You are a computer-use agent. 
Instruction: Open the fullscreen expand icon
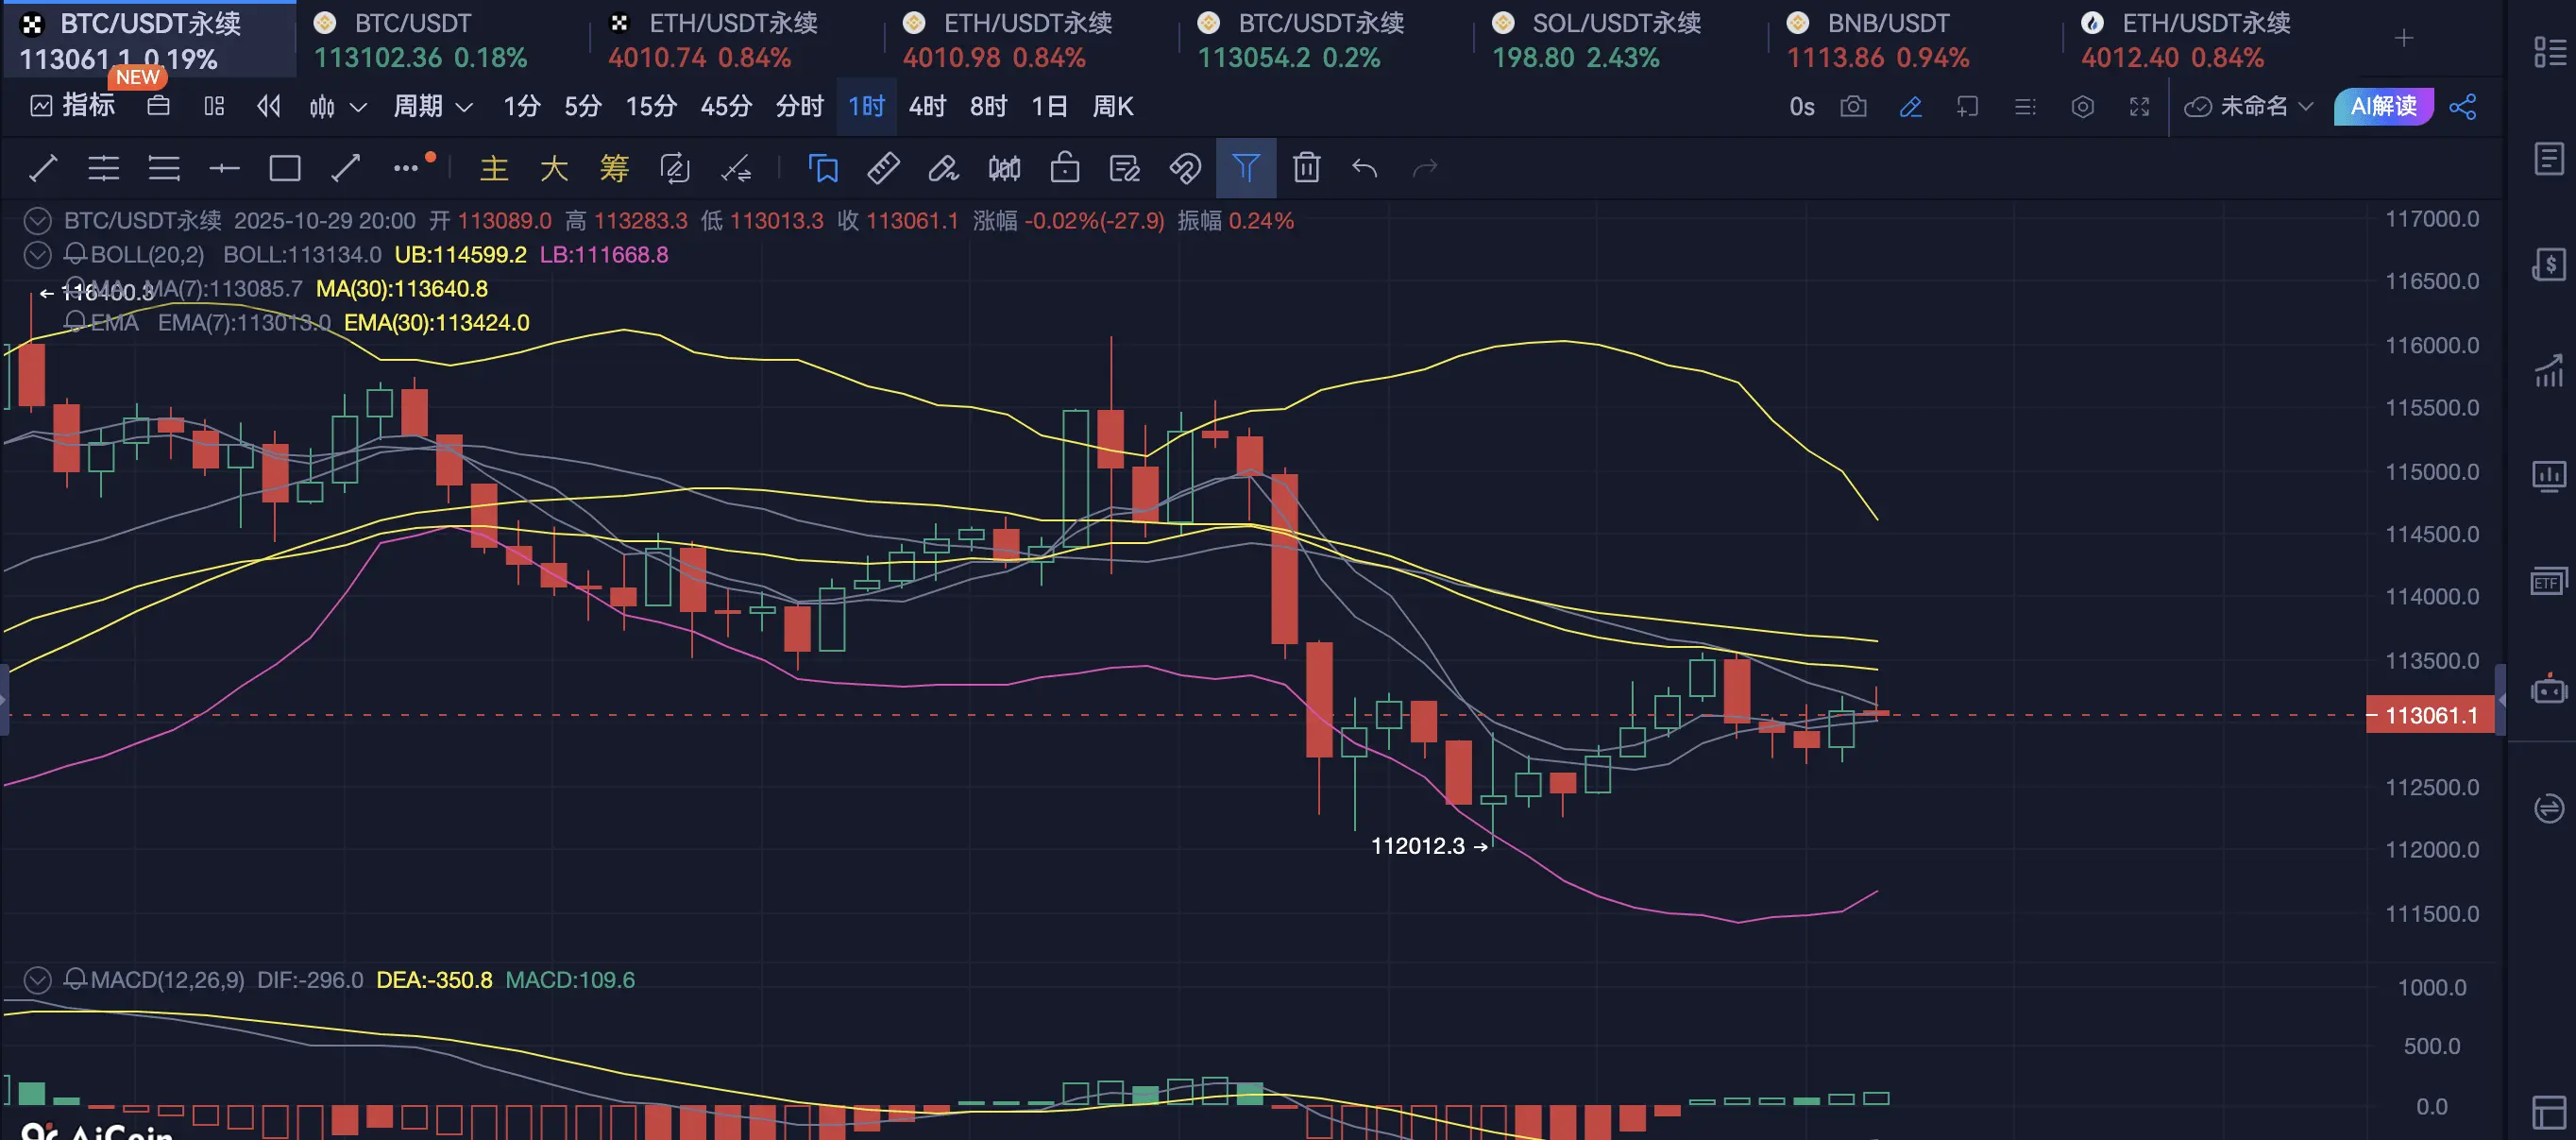tap(2139, 106)
